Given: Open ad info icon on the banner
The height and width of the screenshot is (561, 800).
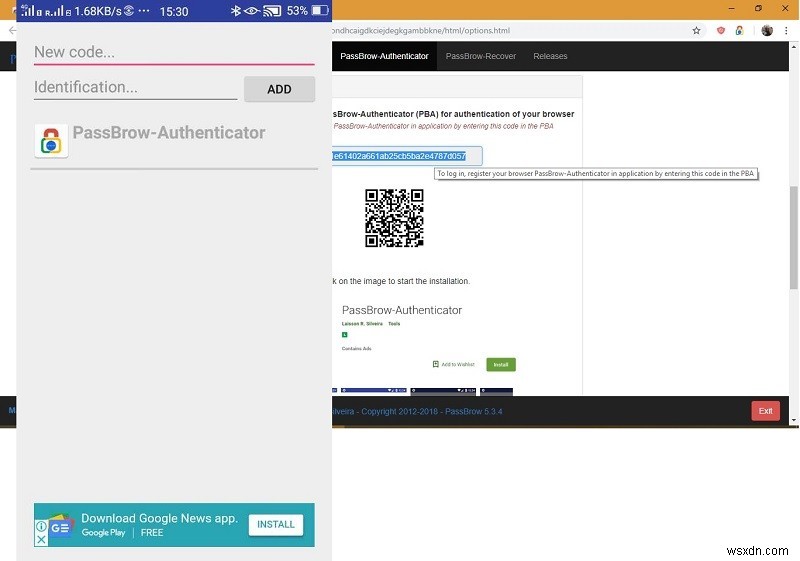Looking at the screenshot, I should [x=41, y=526].
